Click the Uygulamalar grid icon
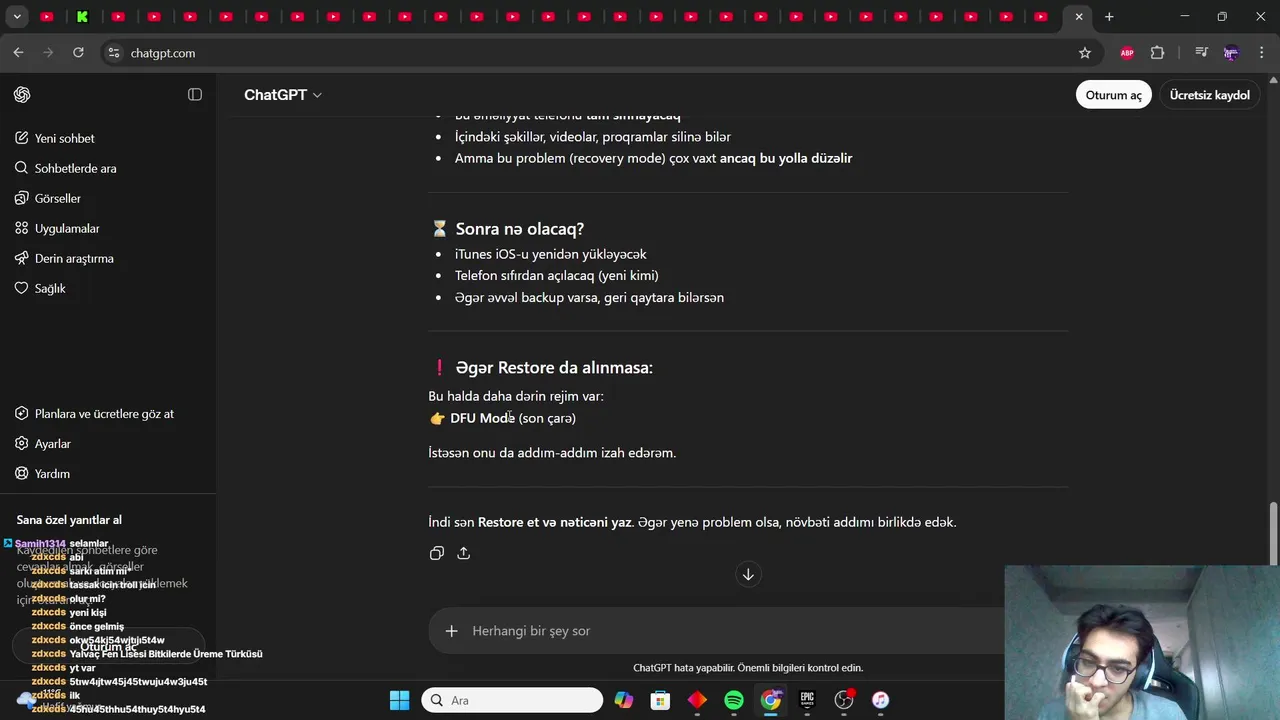The height and width of the screenshot is (720, 1280). tap(22, 228)
